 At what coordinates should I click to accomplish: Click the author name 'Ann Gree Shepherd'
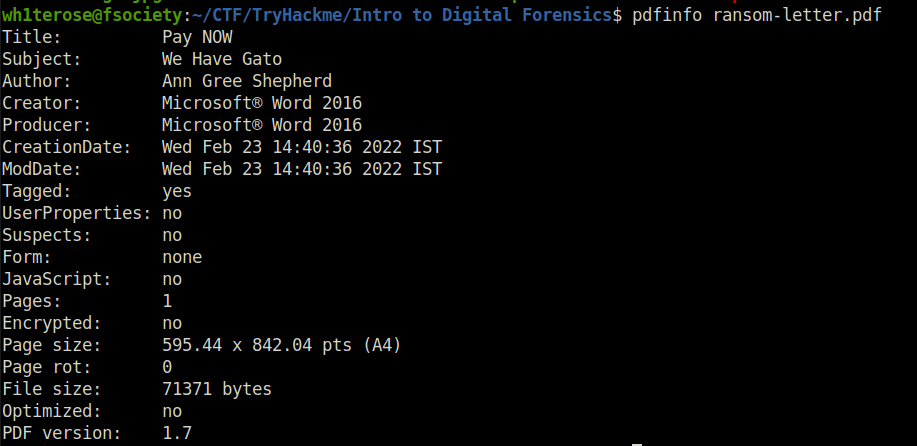[x=247, y=81]
